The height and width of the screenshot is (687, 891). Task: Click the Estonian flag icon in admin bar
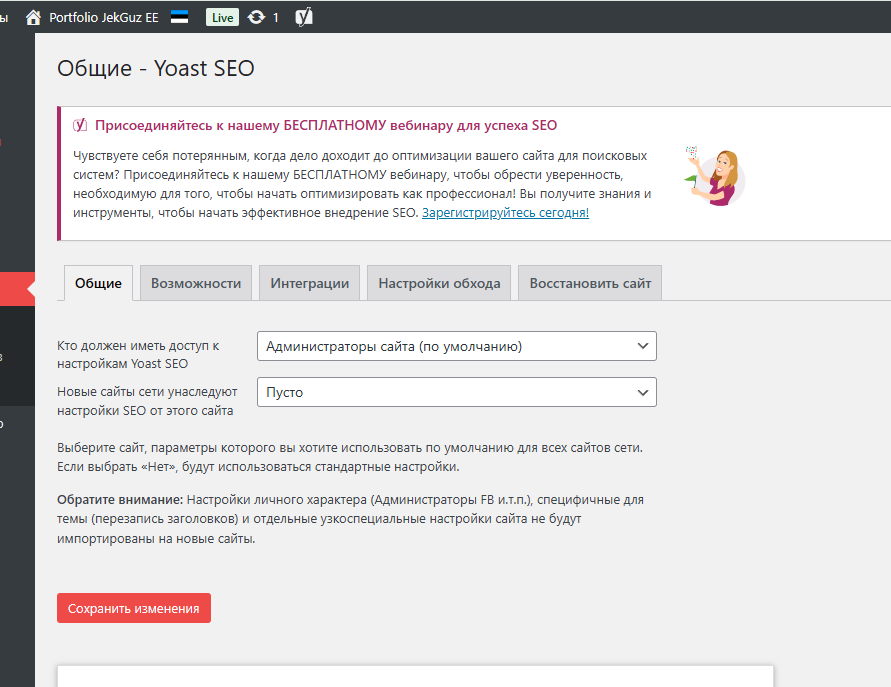pos(180,17)
